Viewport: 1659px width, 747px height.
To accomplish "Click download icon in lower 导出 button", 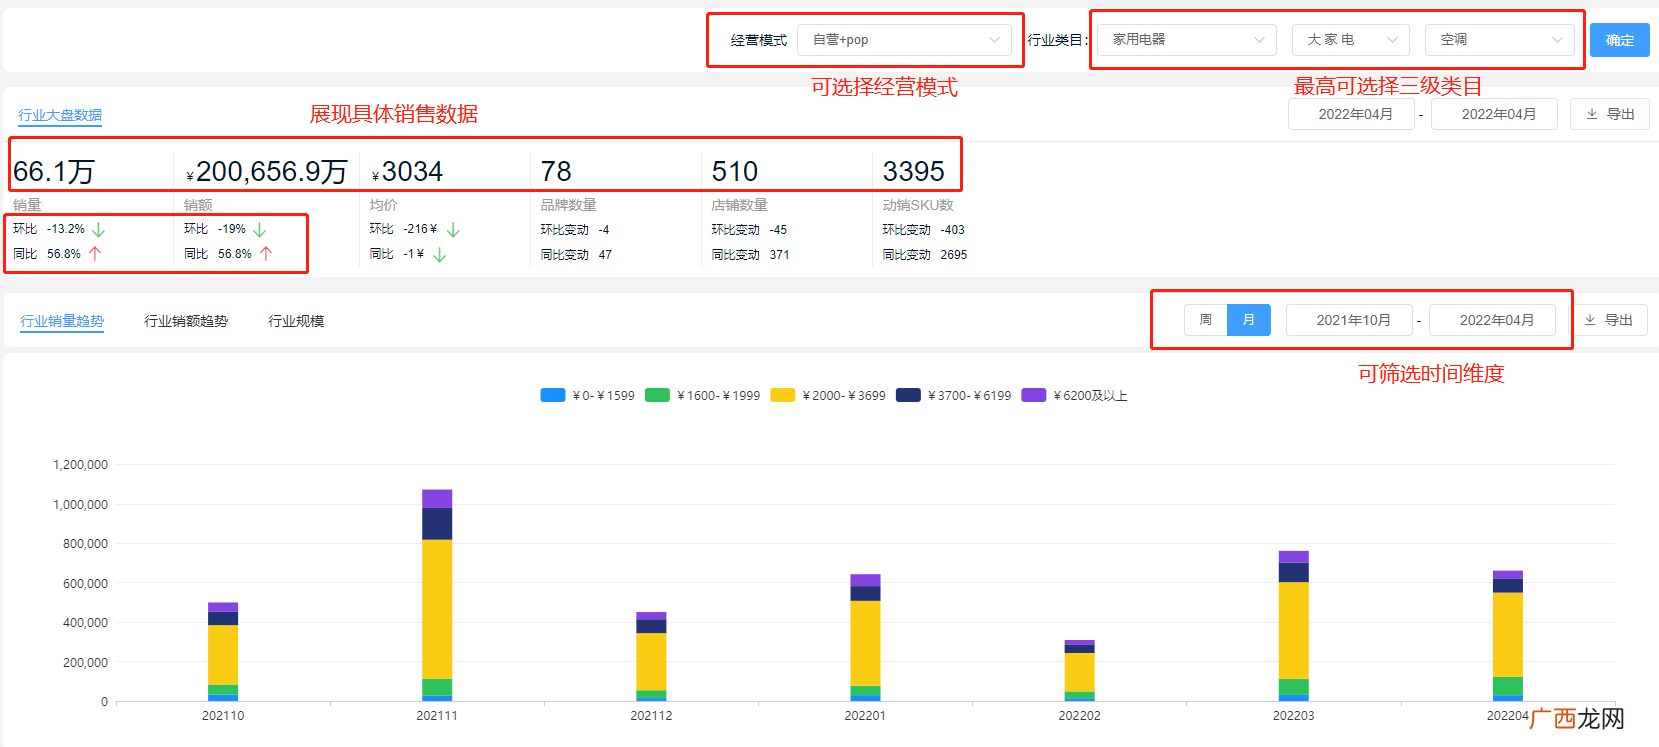I will 1590,320.
